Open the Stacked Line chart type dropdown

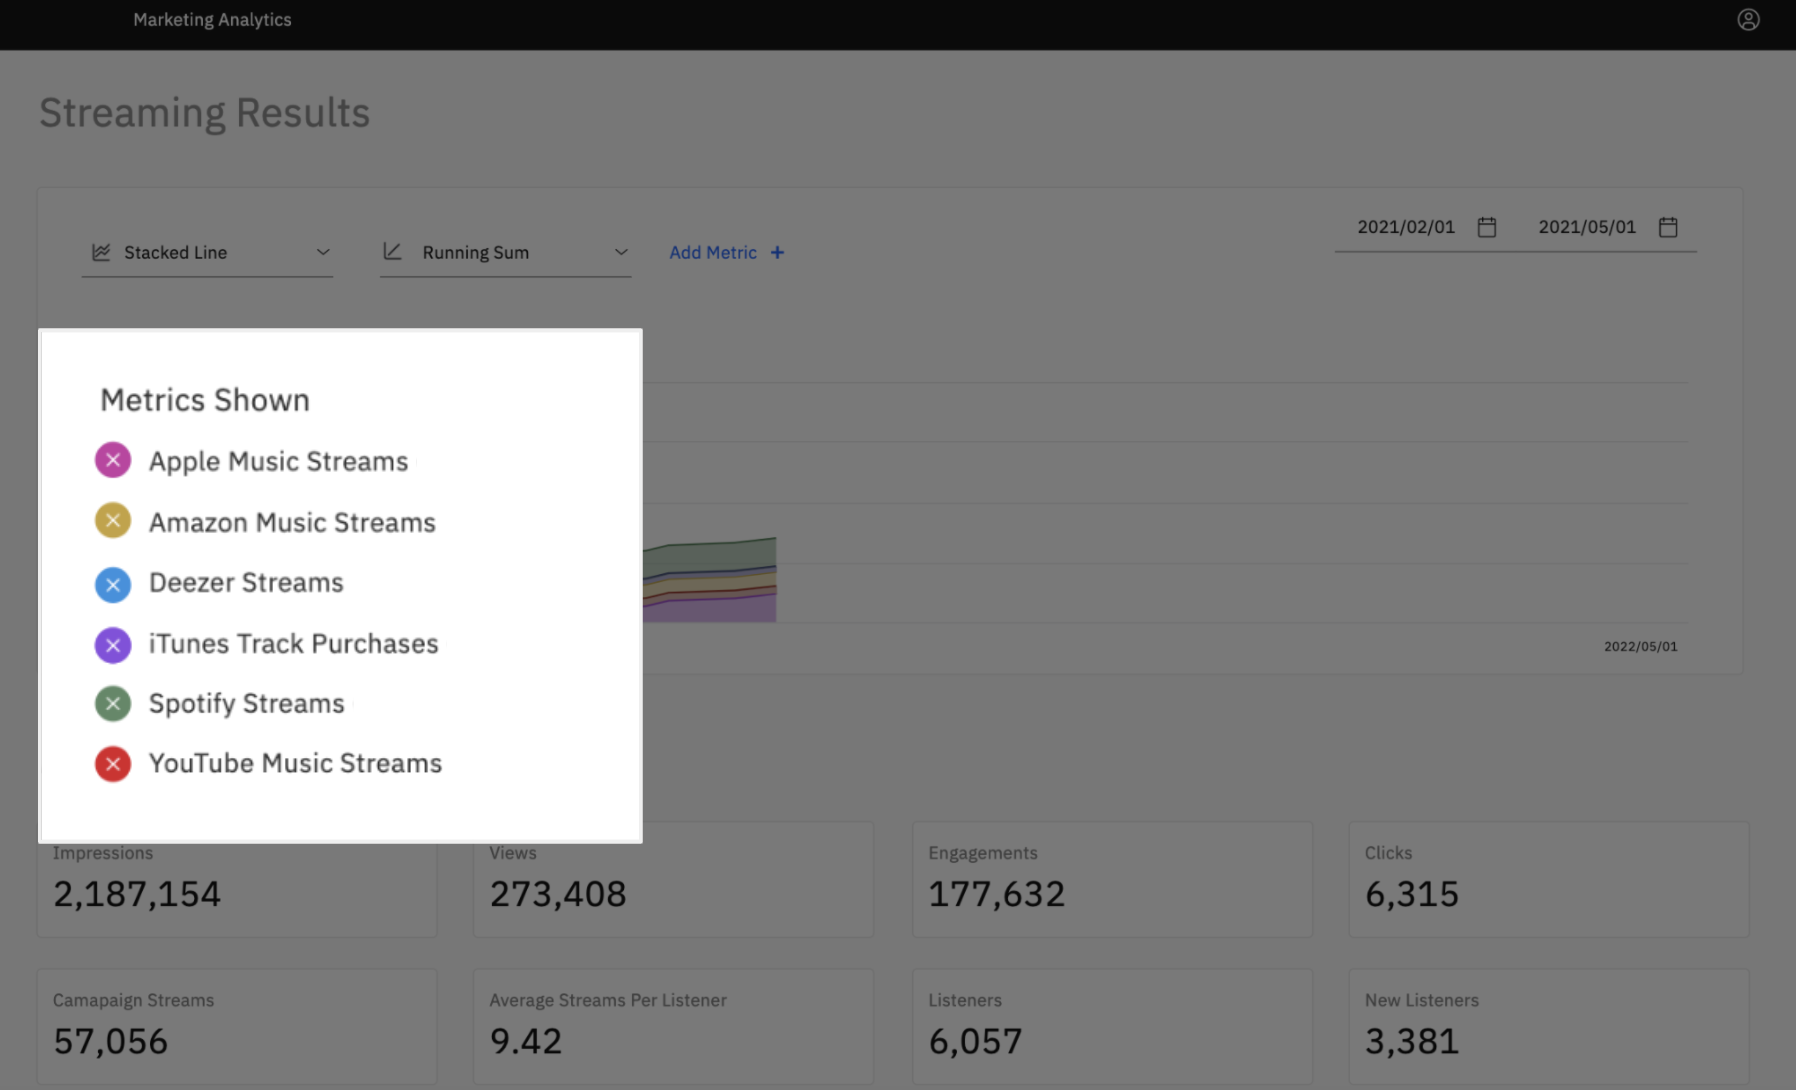pos(207,253)
